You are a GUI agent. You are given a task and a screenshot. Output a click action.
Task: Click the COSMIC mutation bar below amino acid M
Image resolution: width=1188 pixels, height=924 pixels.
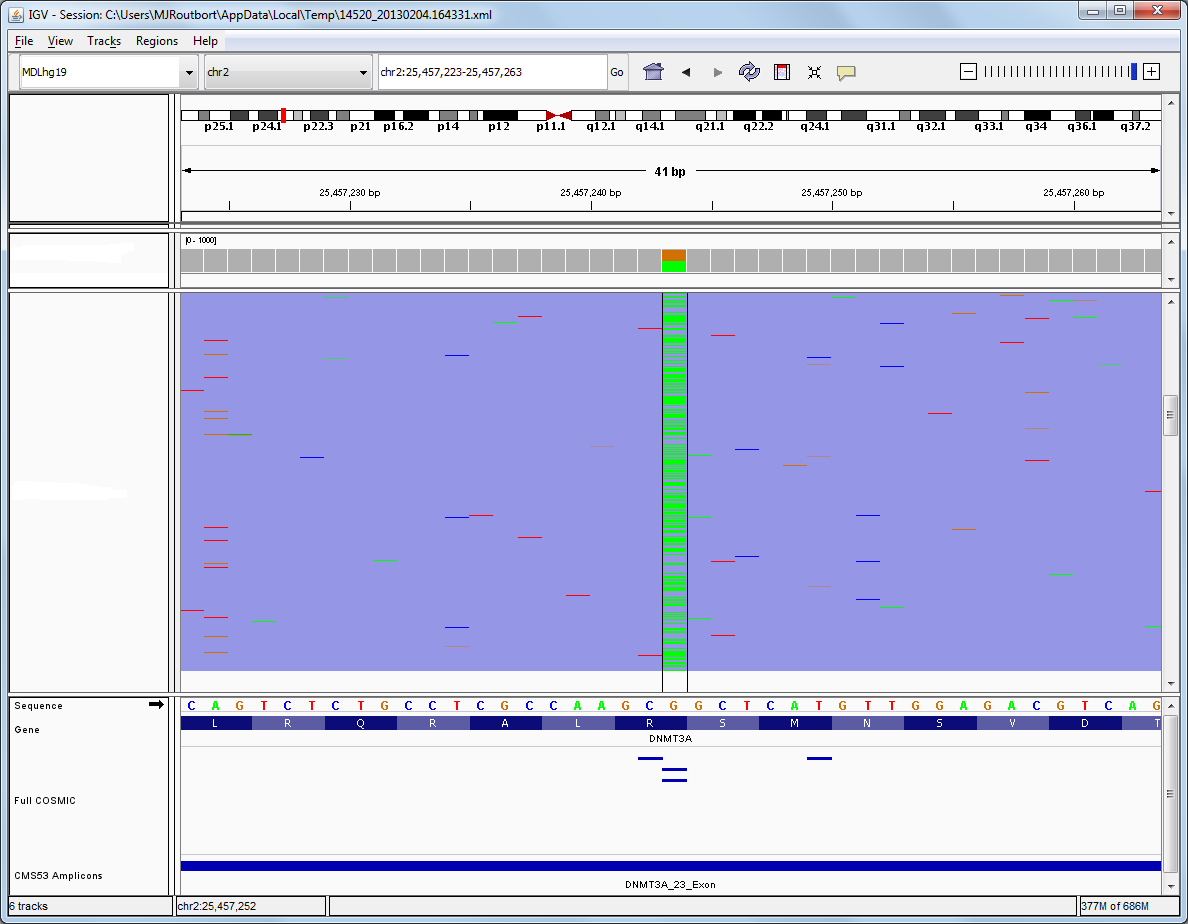pos(819,758)
